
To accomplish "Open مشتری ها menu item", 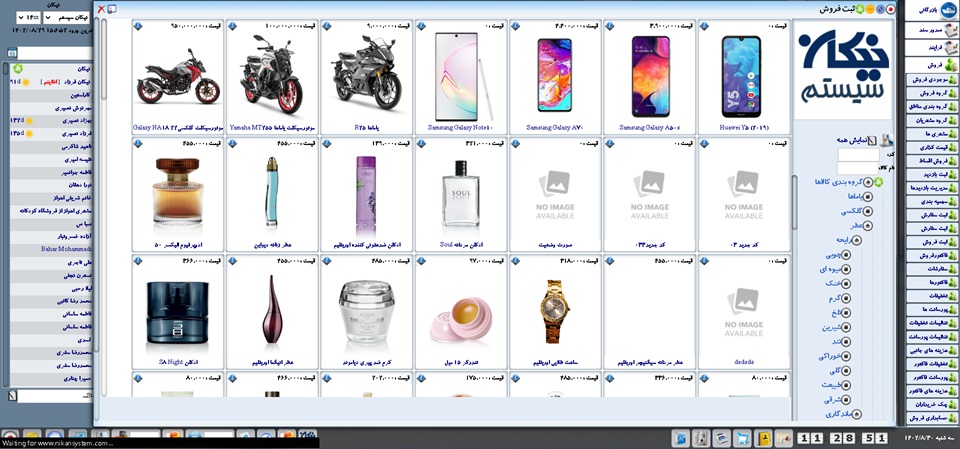I will (x=932, y=134).
